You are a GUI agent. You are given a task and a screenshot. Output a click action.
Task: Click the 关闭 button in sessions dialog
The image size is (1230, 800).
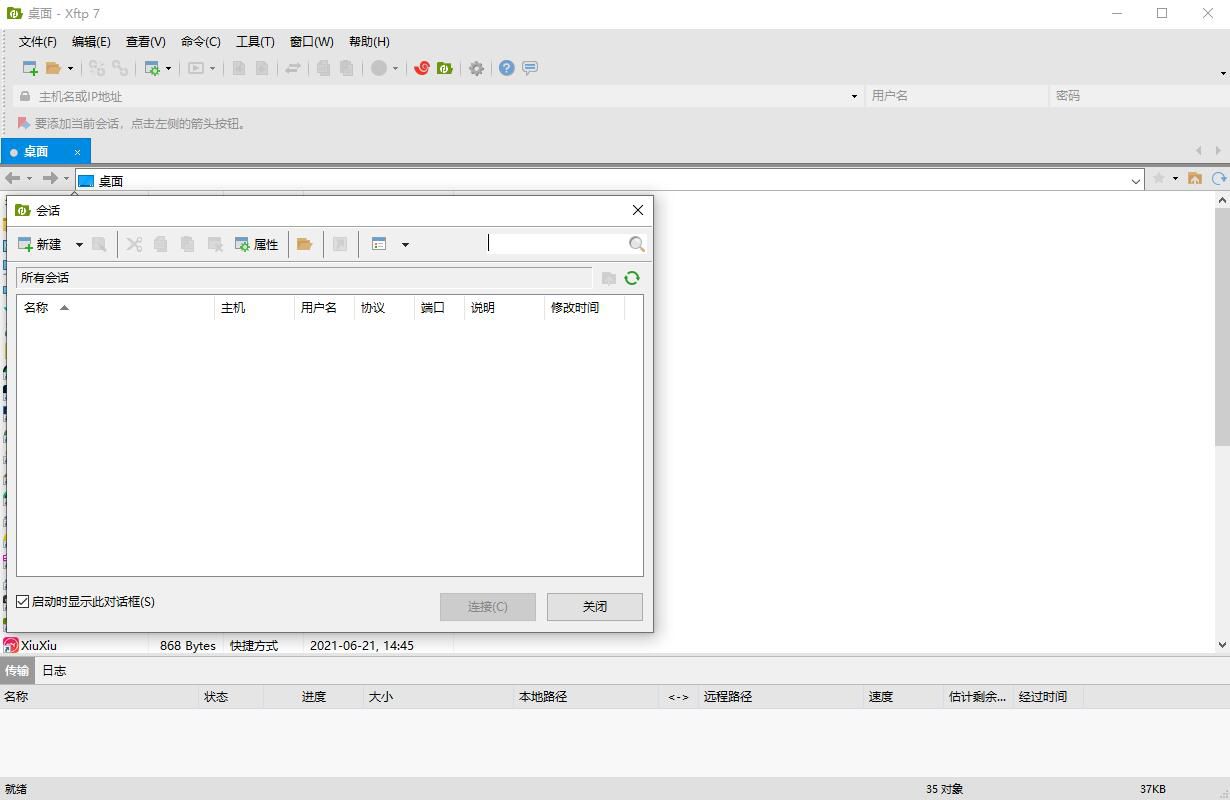coord(595,606)
